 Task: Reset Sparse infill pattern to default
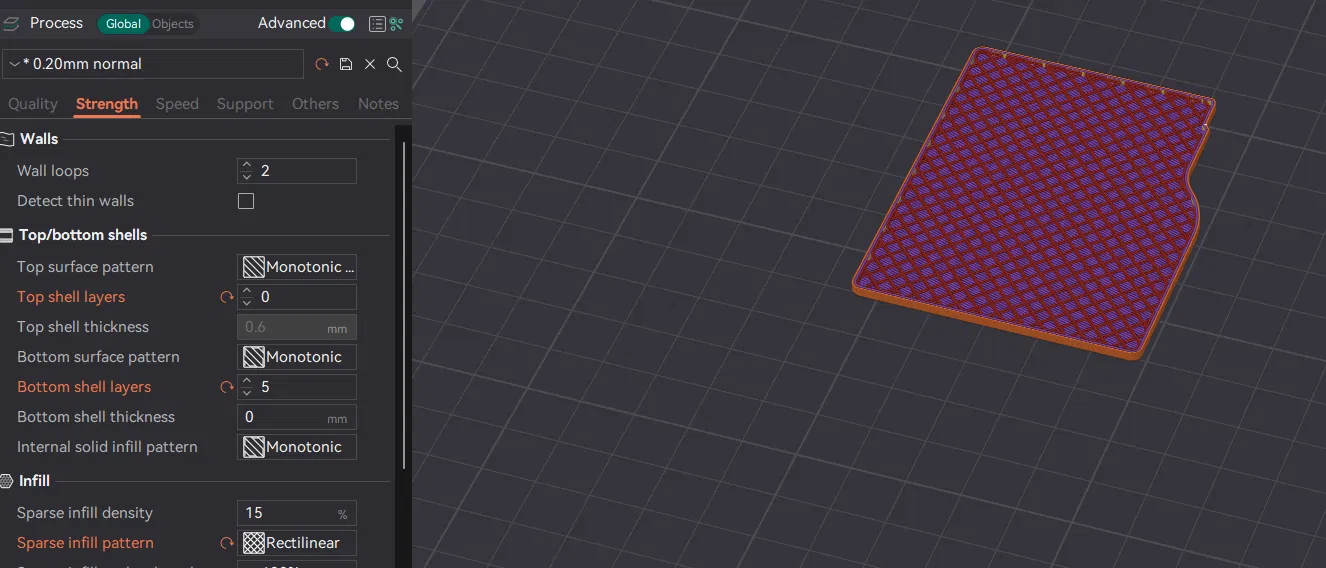[x=227, y=543]
